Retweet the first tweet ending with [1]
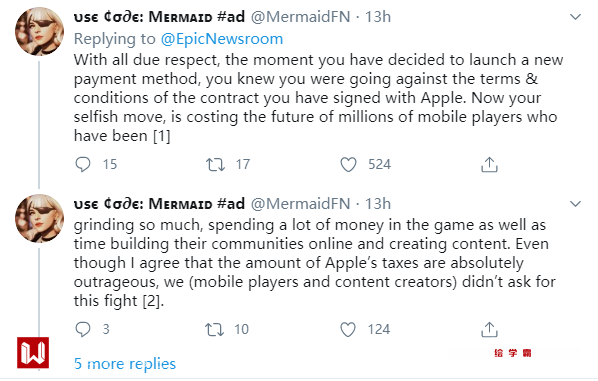 (x=215, y=165)
